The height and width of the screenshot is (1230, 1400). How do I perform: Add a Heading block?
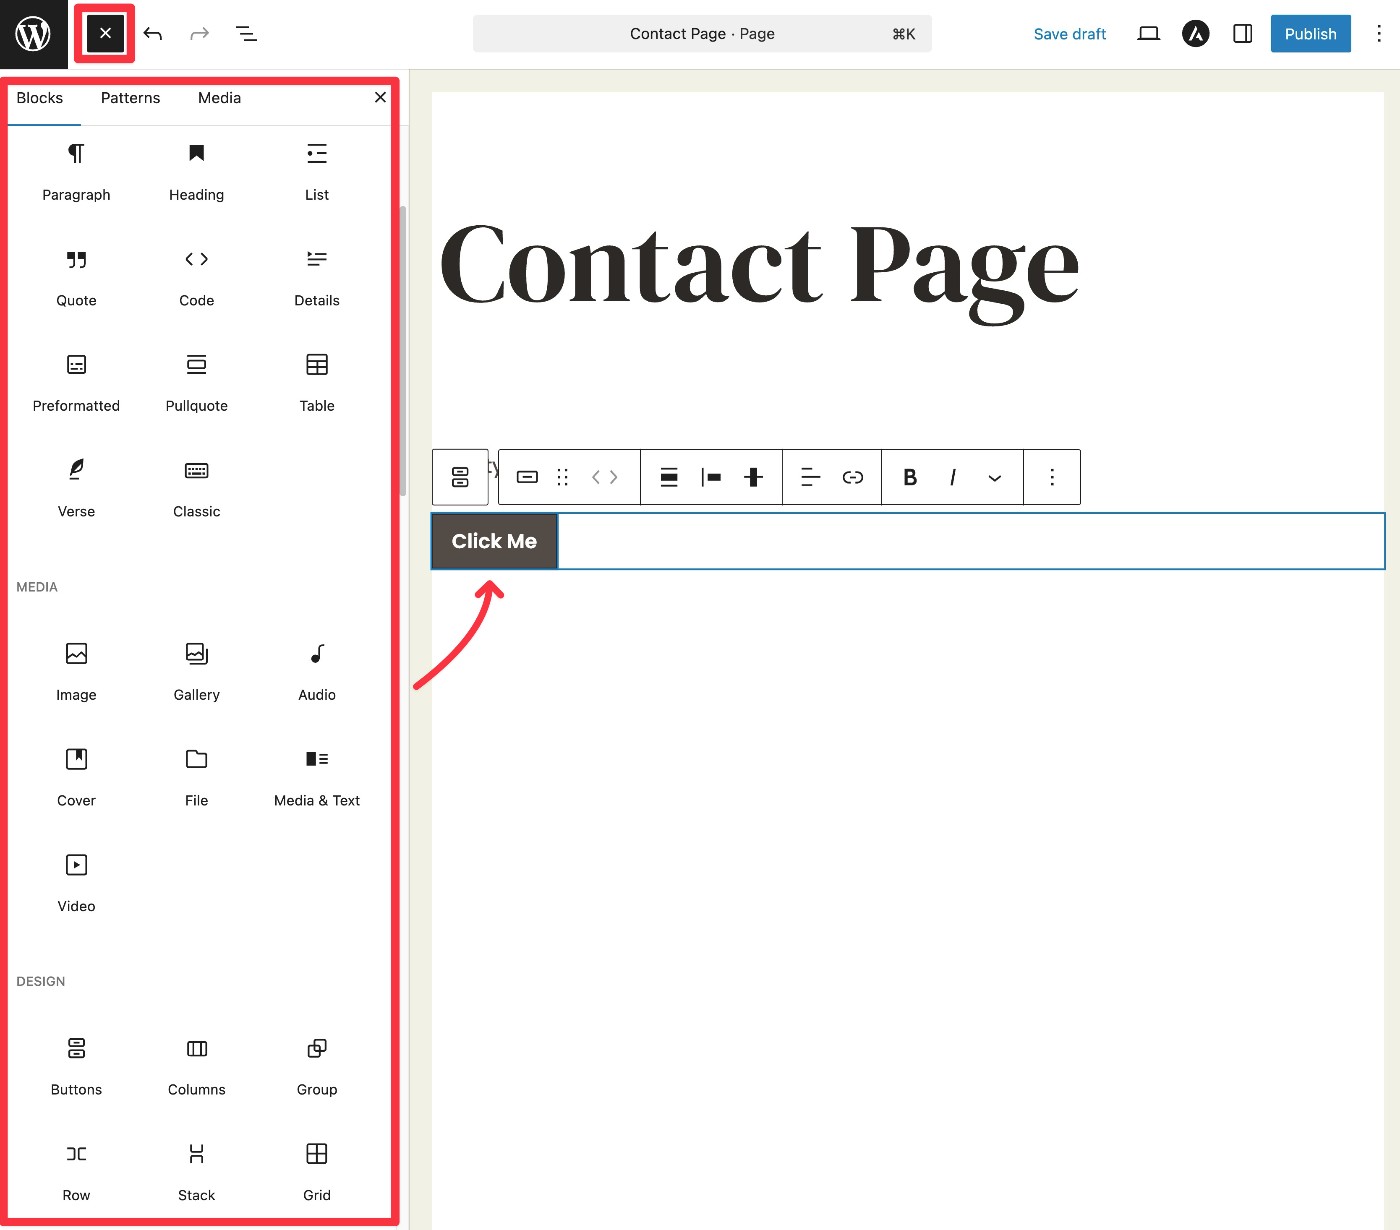[x=196, y=170]
